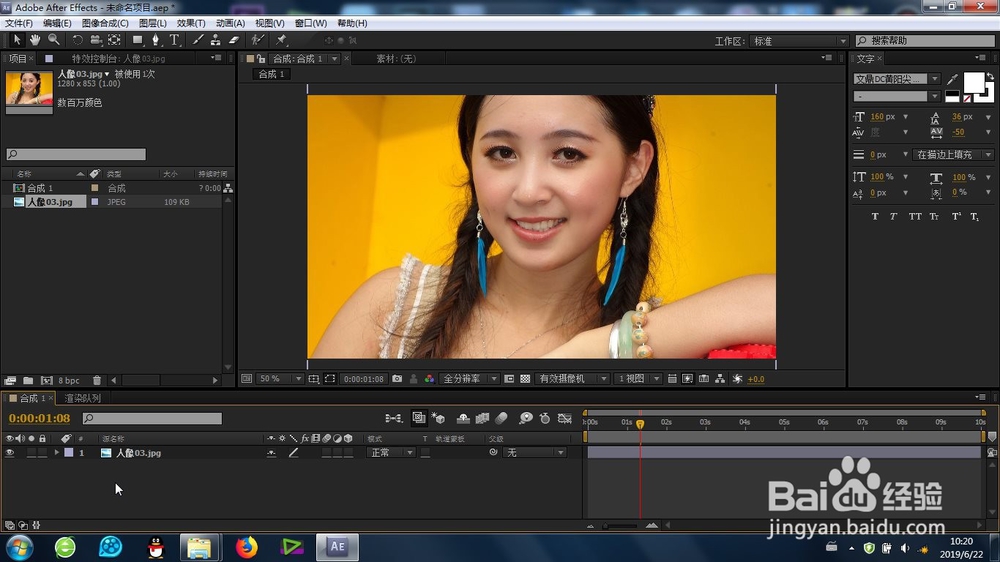Select the Eraser tool
Screen dimensions: 1000x562
pyautogui.click(x=234, y=40)
